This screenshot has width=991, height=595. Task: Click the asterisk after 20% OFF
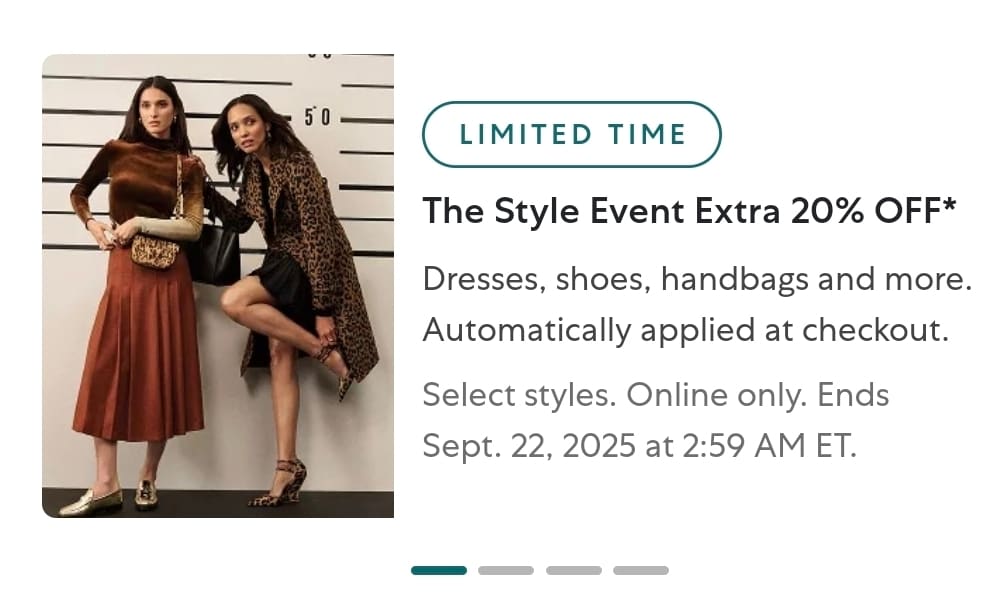tap(949, 205)
